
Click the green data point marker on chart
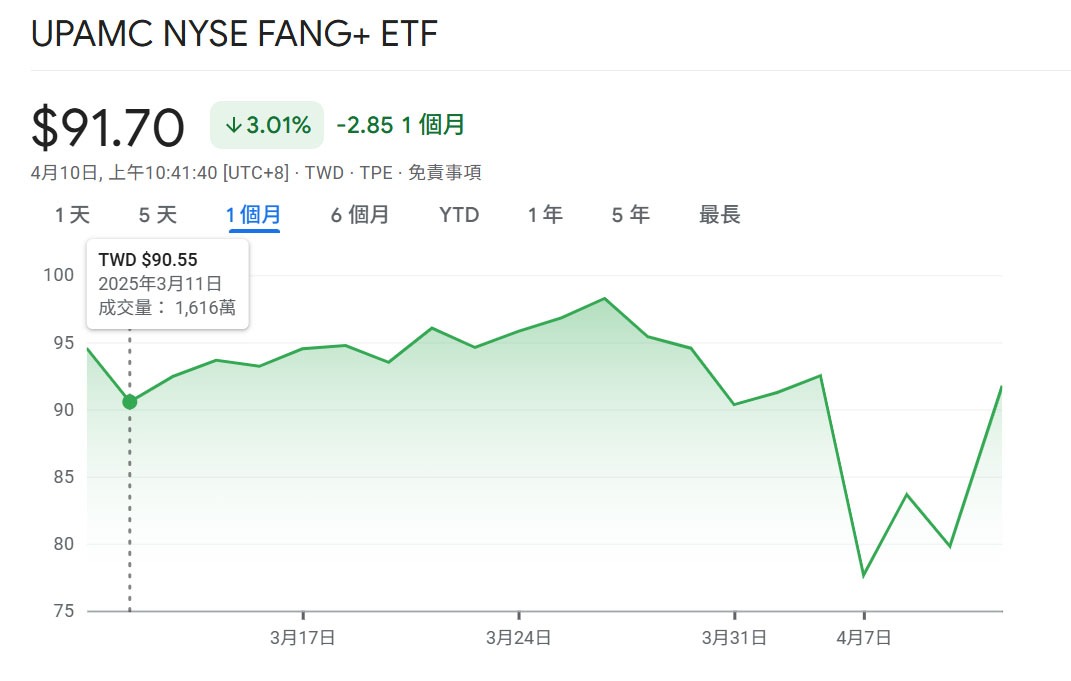pos(129,402)
